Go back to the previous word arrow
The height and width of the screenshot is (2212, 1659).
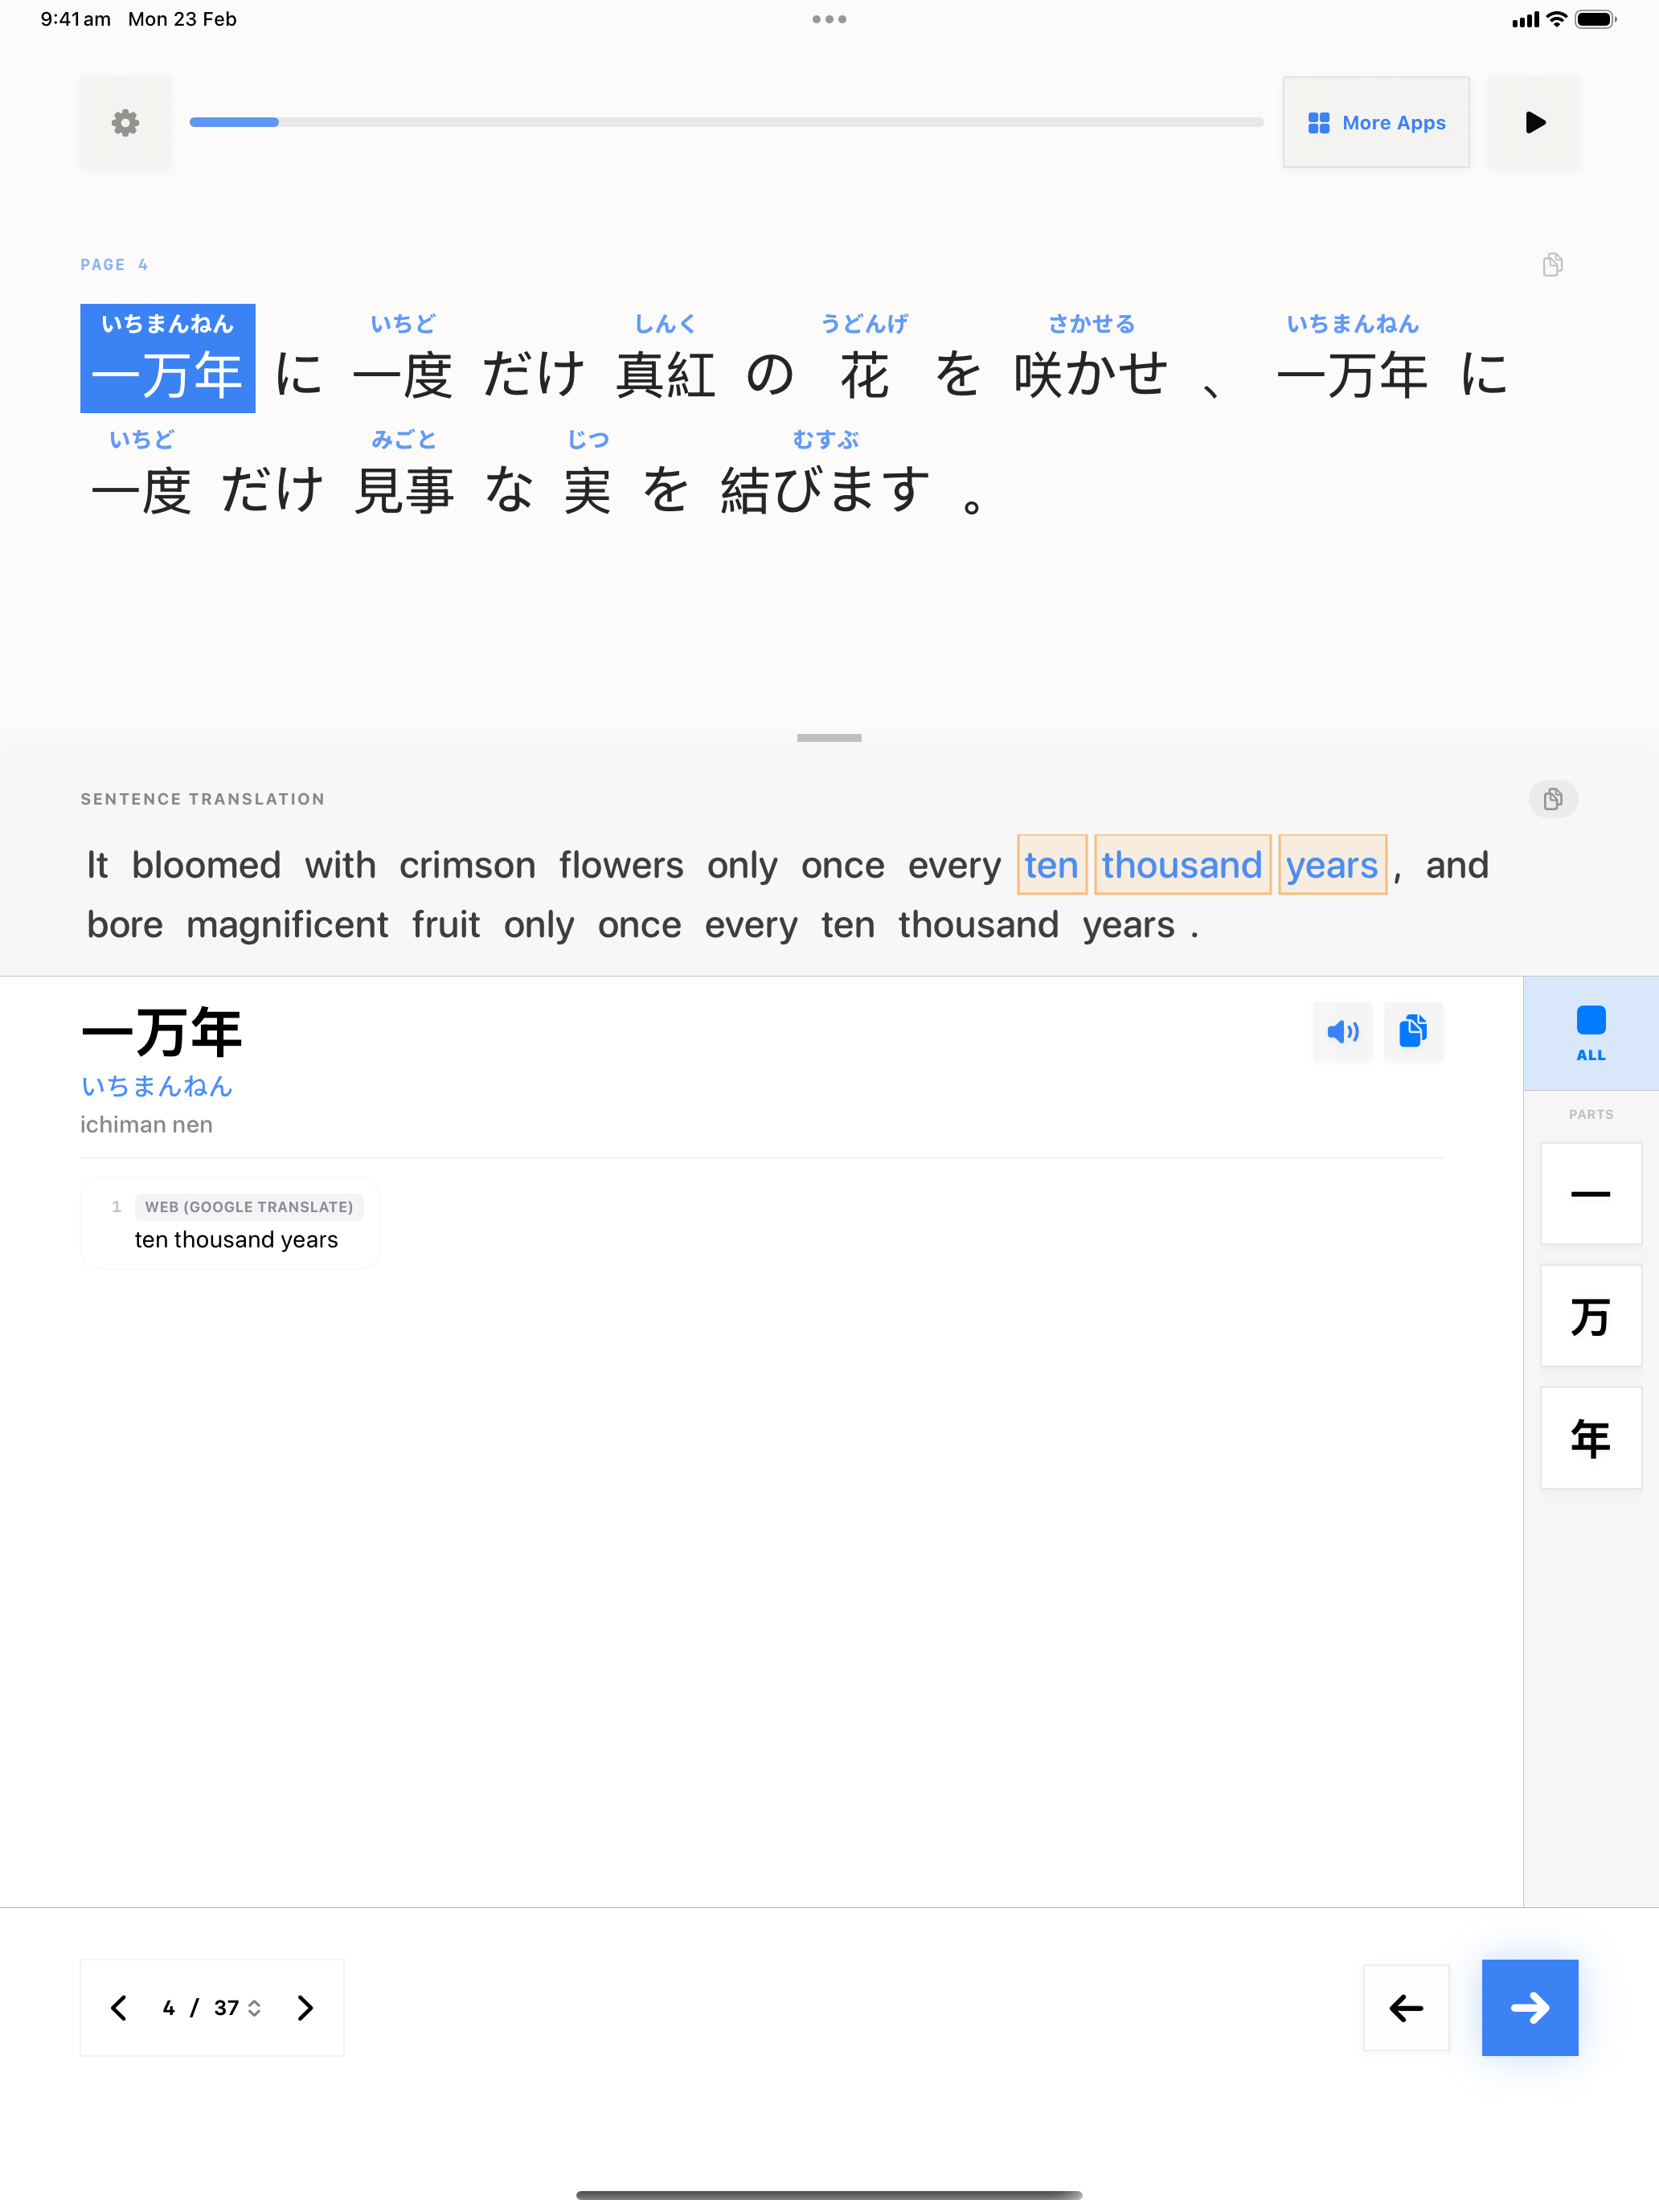point(1405,2007)
